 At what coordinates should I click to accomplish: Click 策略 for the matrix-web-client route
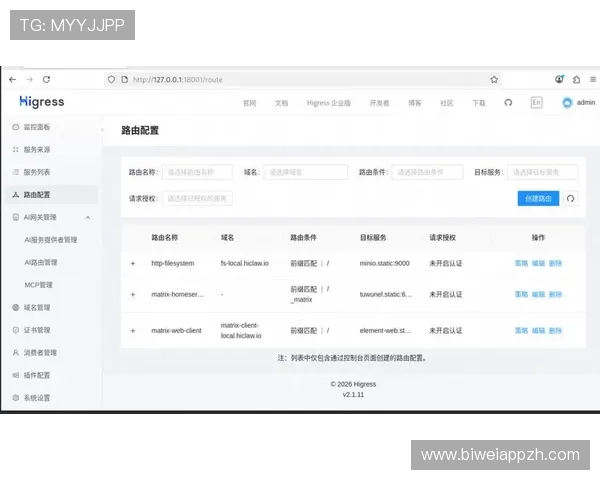(521, 331)
